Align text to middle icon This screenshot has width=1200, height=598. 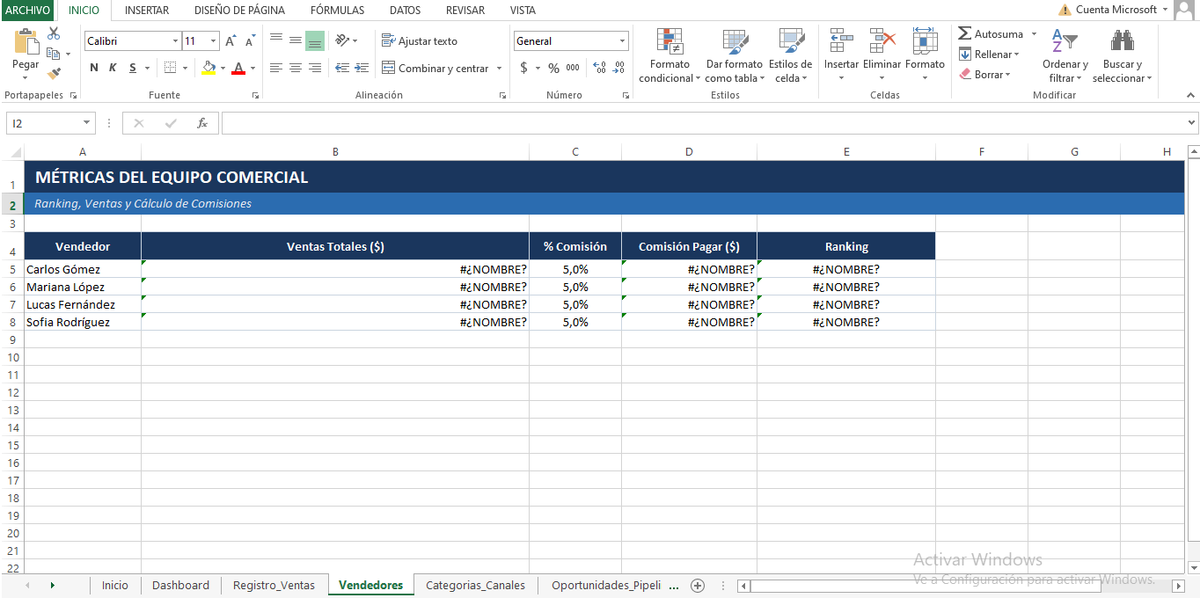coord(296,40)
